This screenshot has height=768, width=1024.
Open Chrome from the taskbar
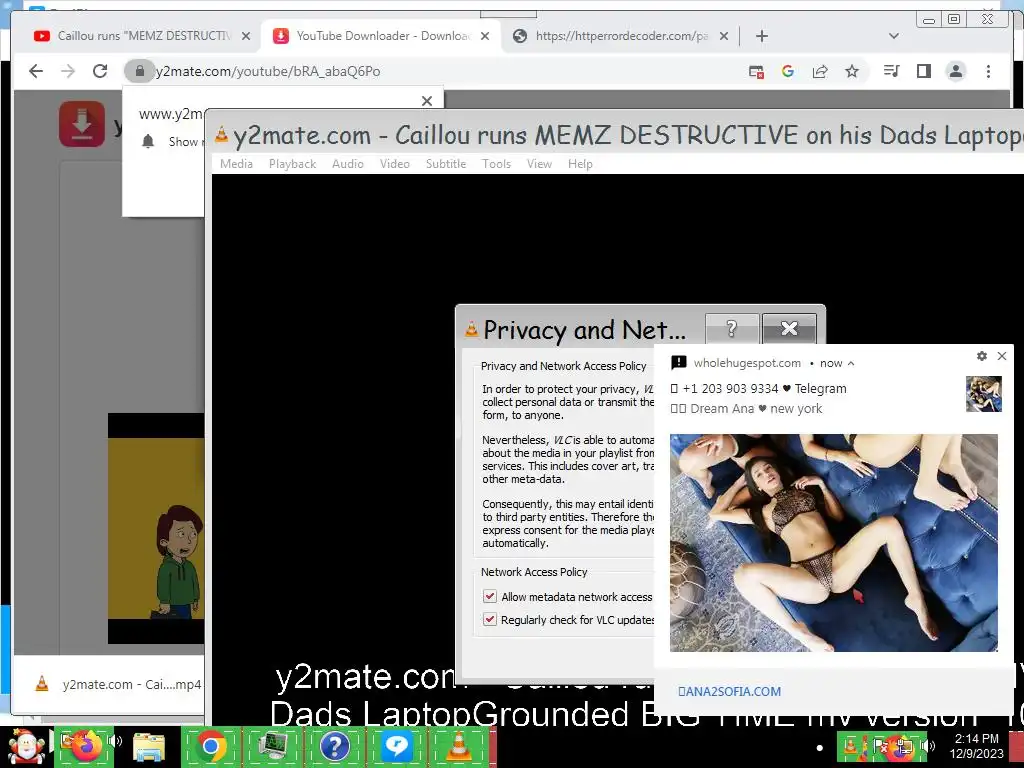[x=211, y=746]
